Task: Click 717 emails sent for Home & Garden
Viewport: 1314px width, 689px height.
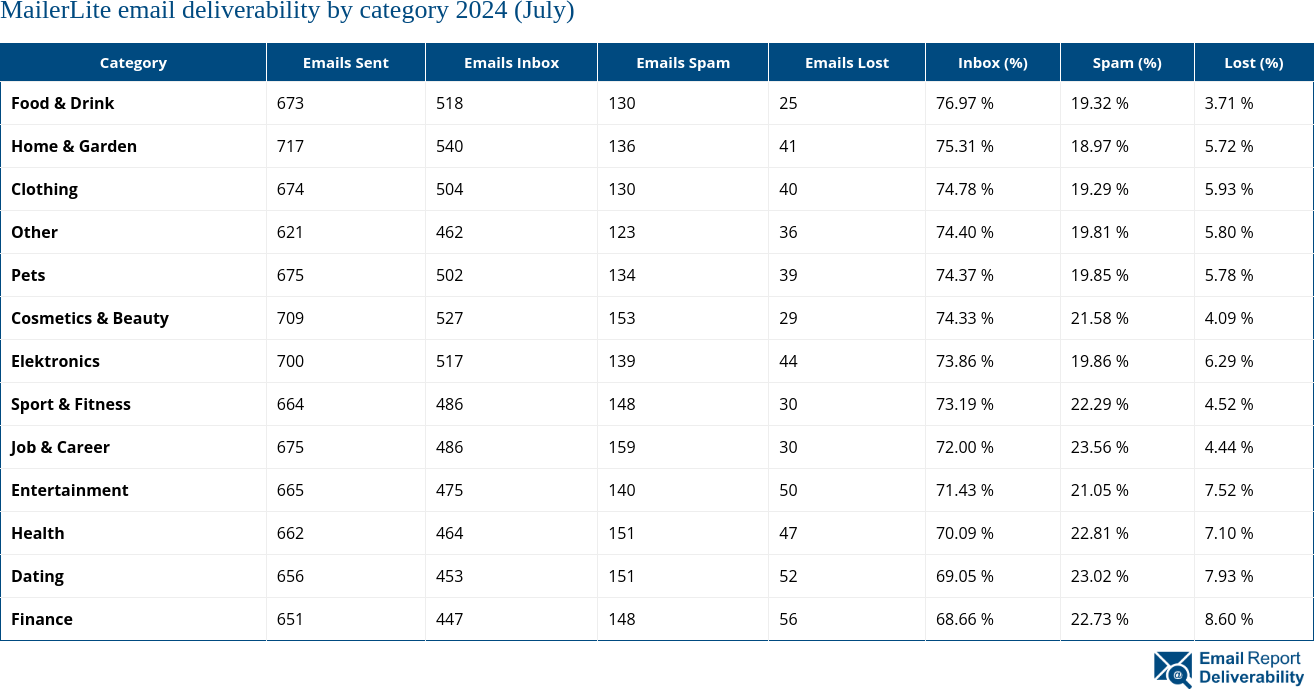Action: coord(290,146)
